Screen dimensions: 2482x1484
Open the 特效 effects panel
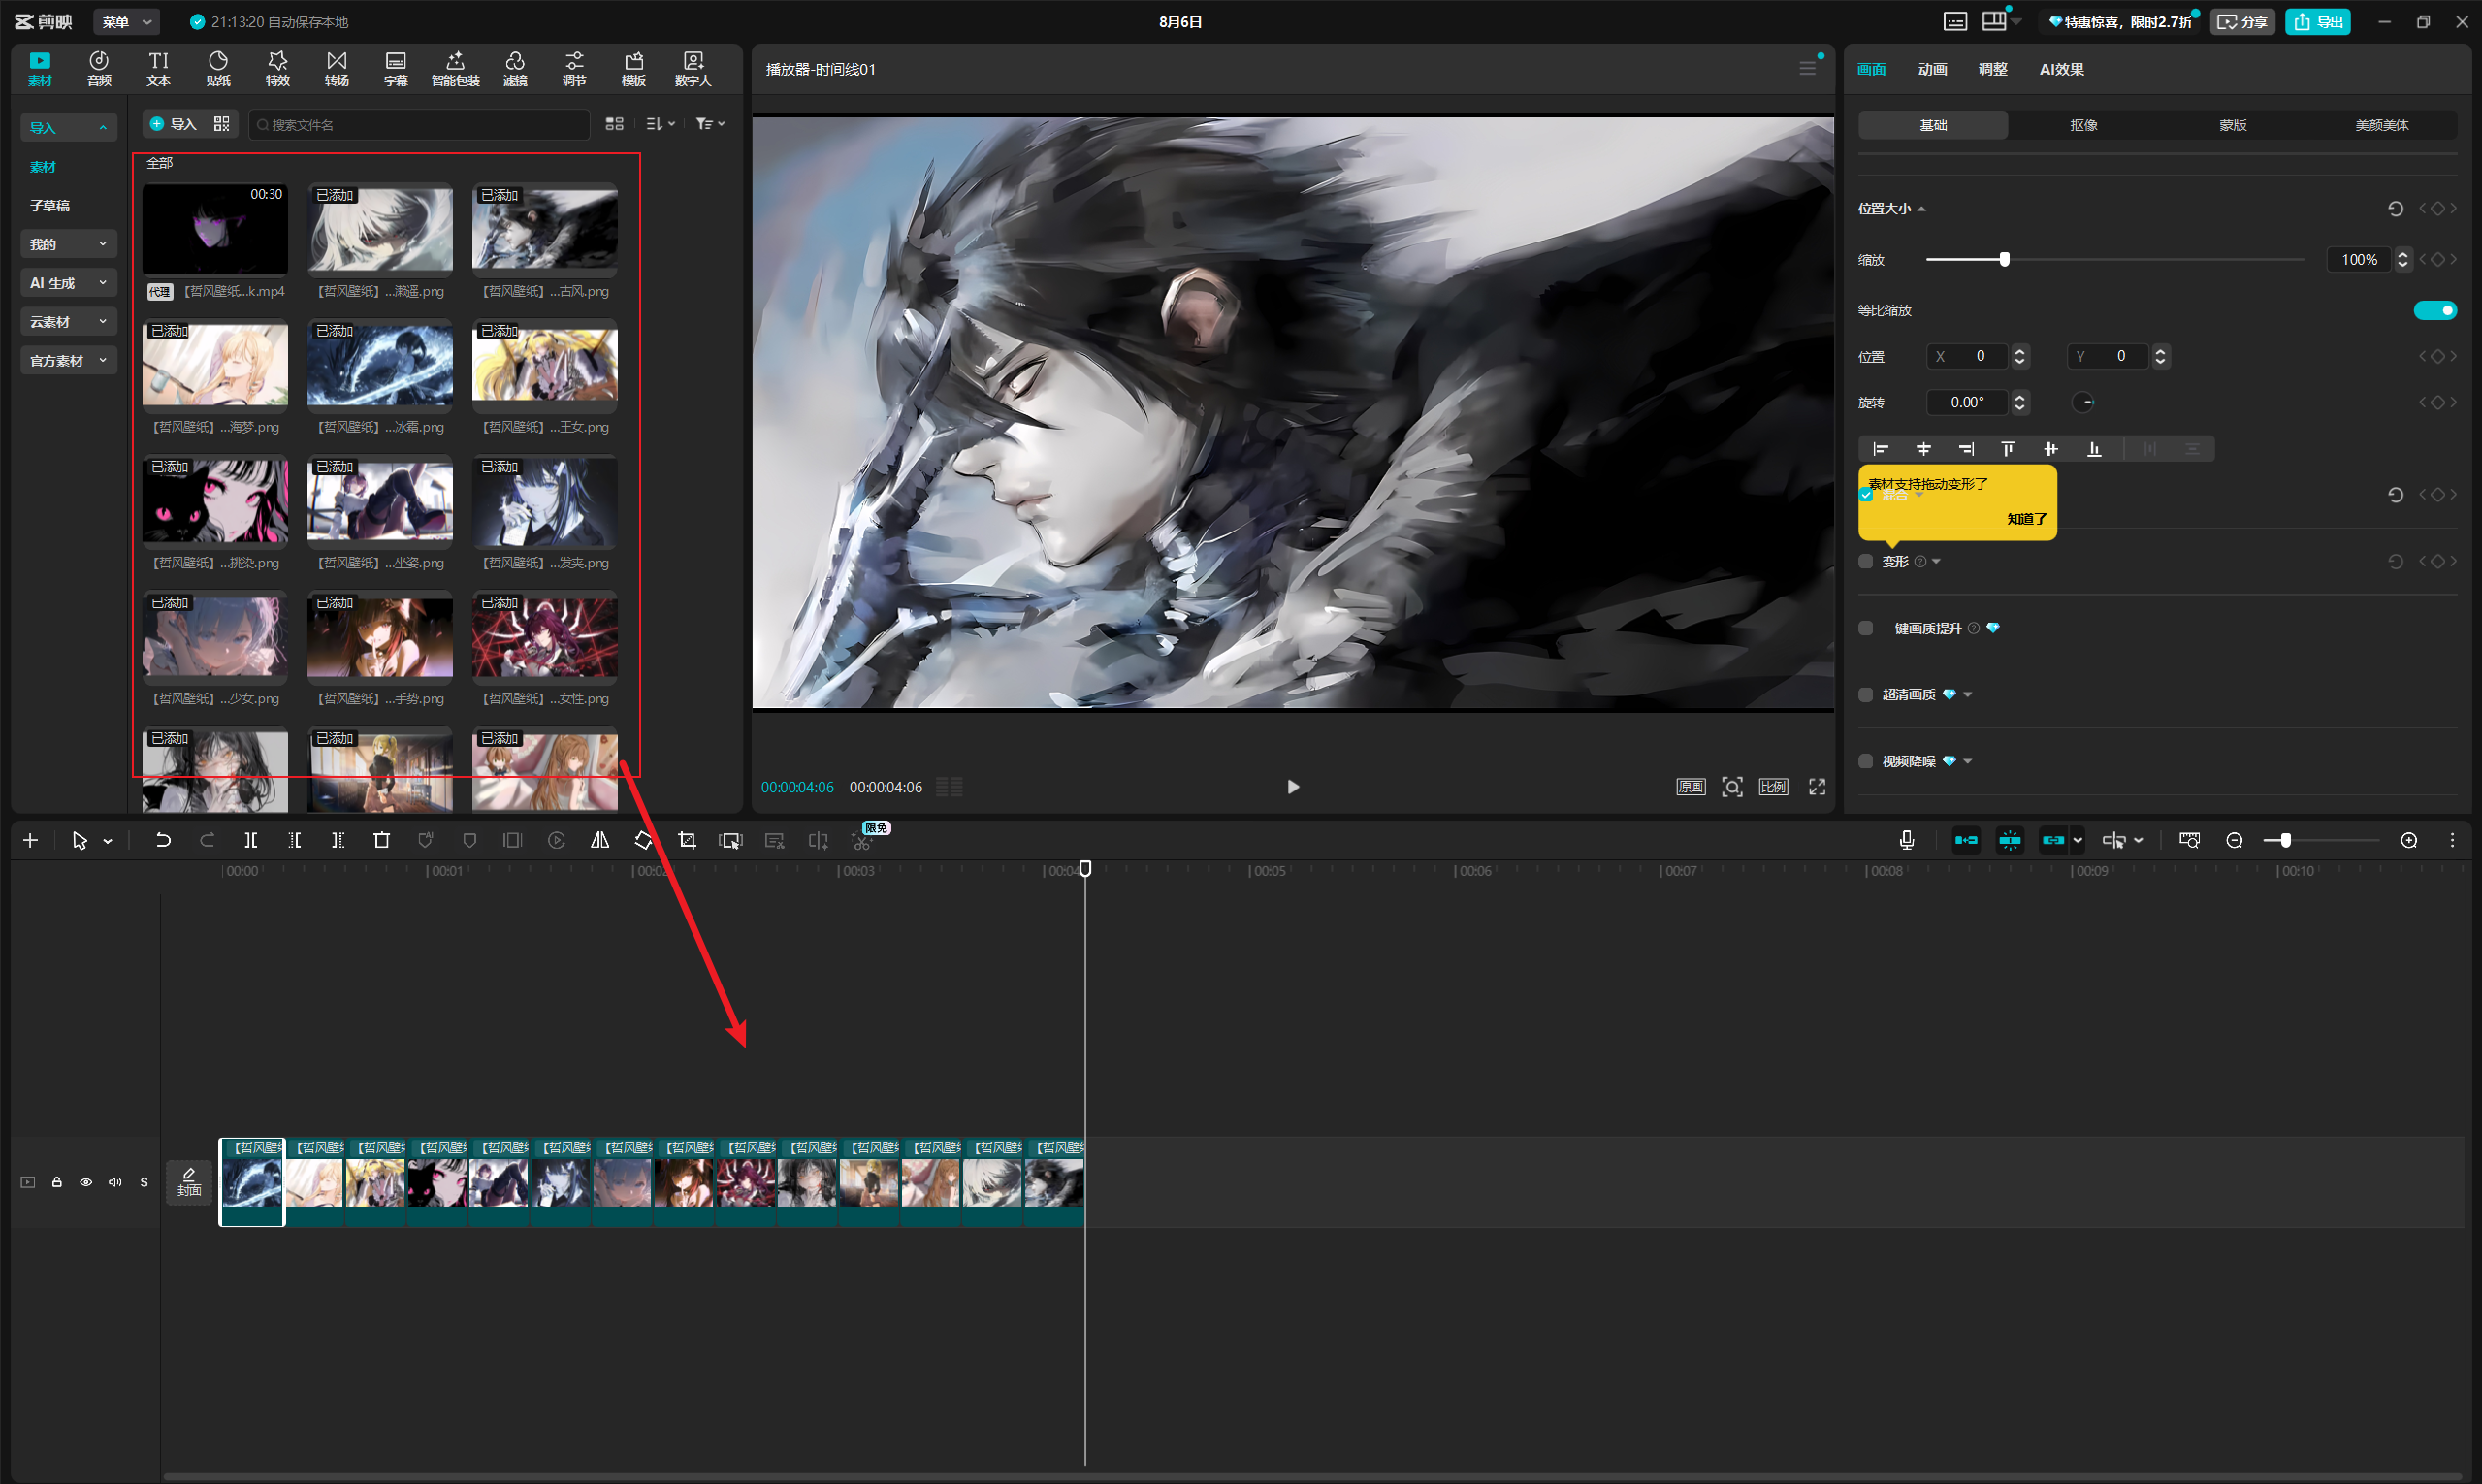[277, 68]
